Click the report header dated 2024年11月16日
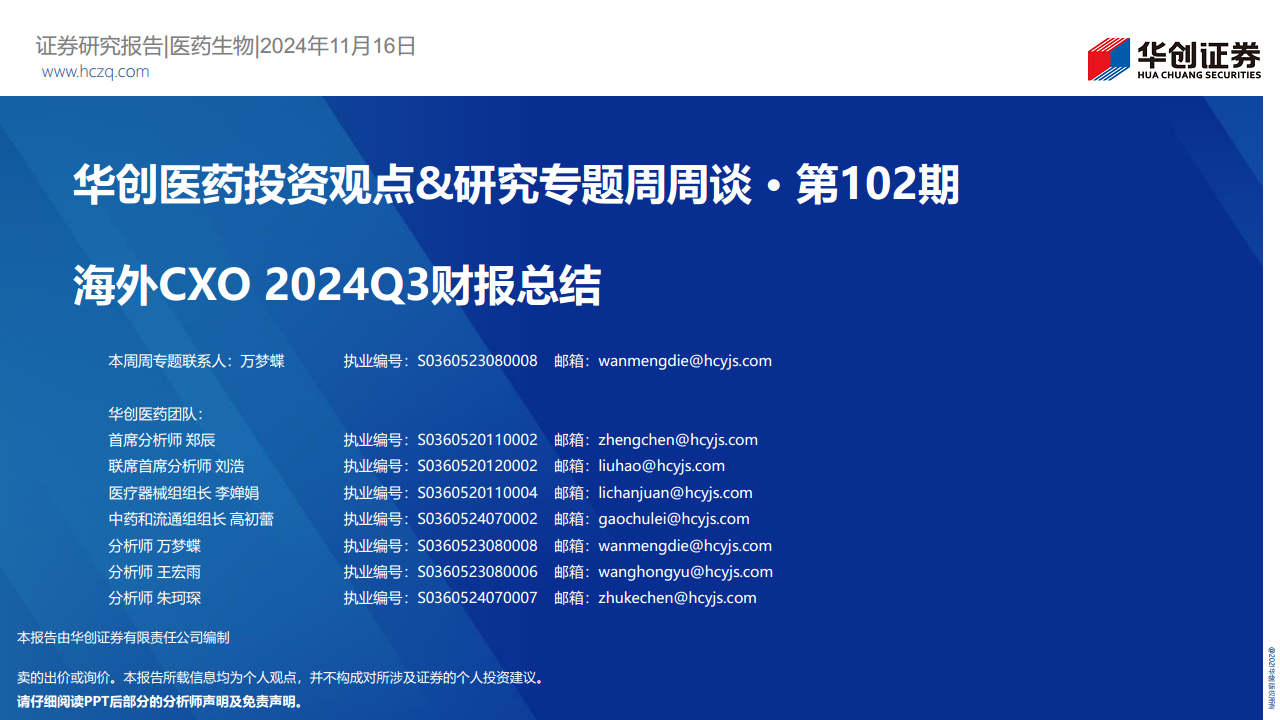The height and width of the screenshot is (720, 1280). [x=225, y=46]
